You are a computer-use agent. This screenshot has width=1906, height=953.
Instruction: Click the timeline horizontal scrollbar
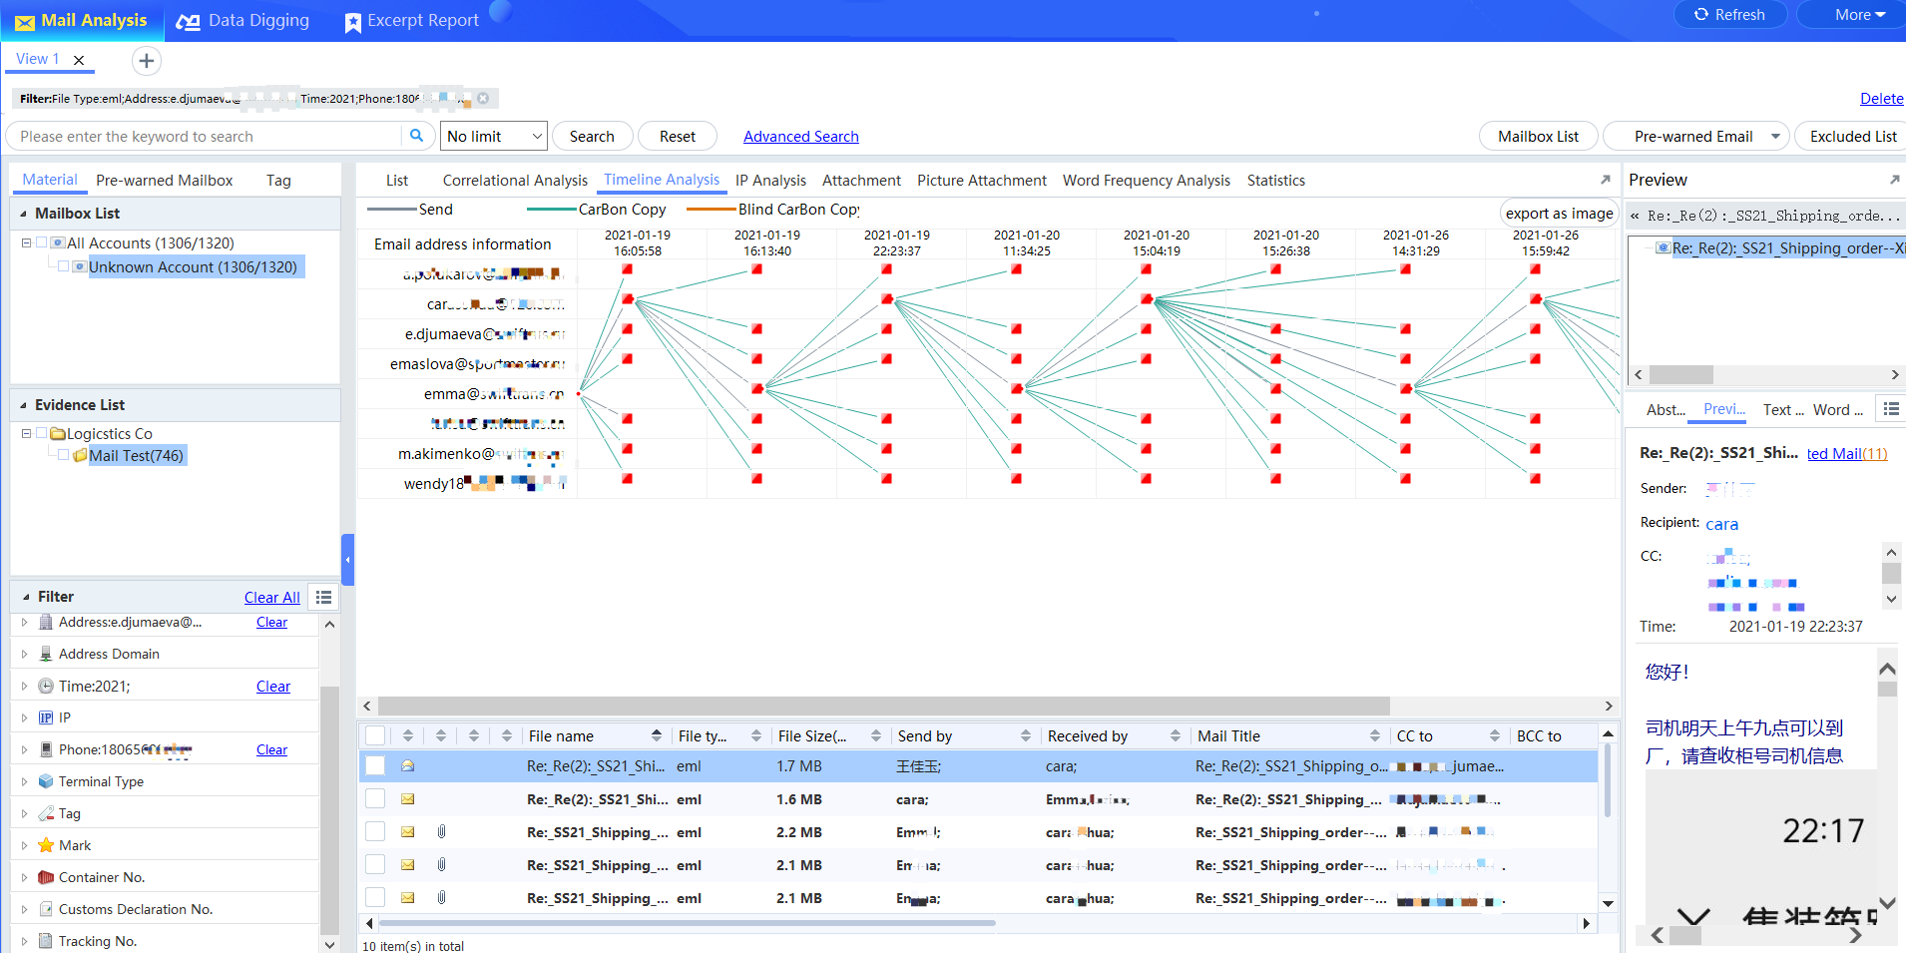point(884,705)
